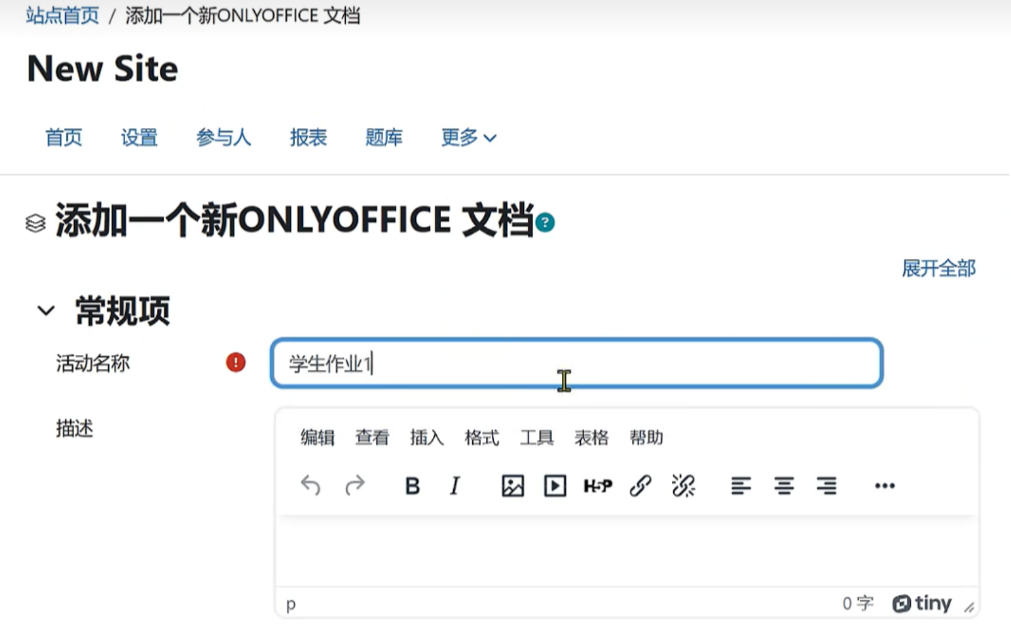Open the 表格 editor menu
Screen dimensions: 1011x626
pyautogui.click(x=591, y=438)
